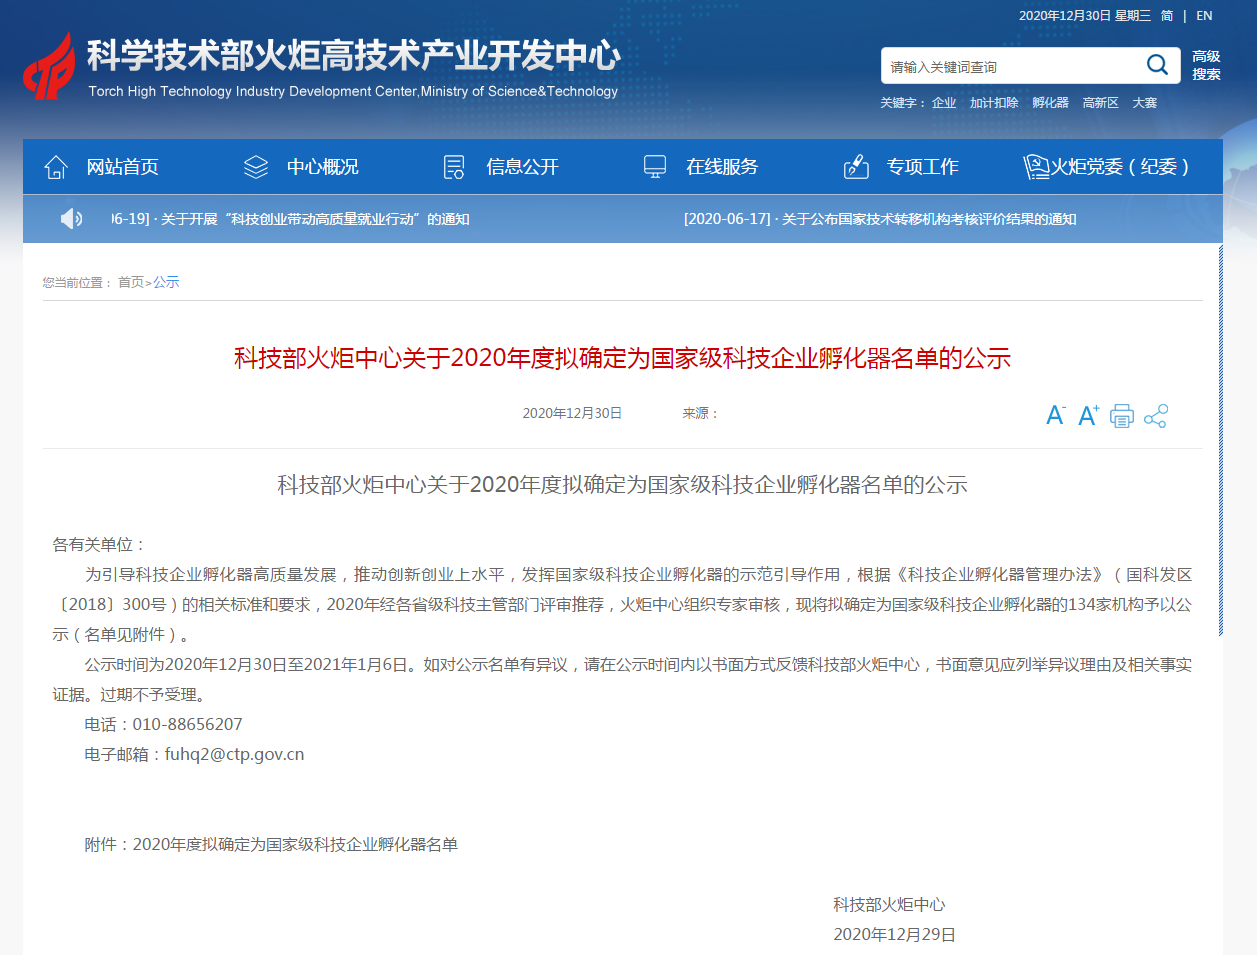Click the speaker announcement icon
Image resolution: width=1257 pixels, height=955 pixels.
72,219
